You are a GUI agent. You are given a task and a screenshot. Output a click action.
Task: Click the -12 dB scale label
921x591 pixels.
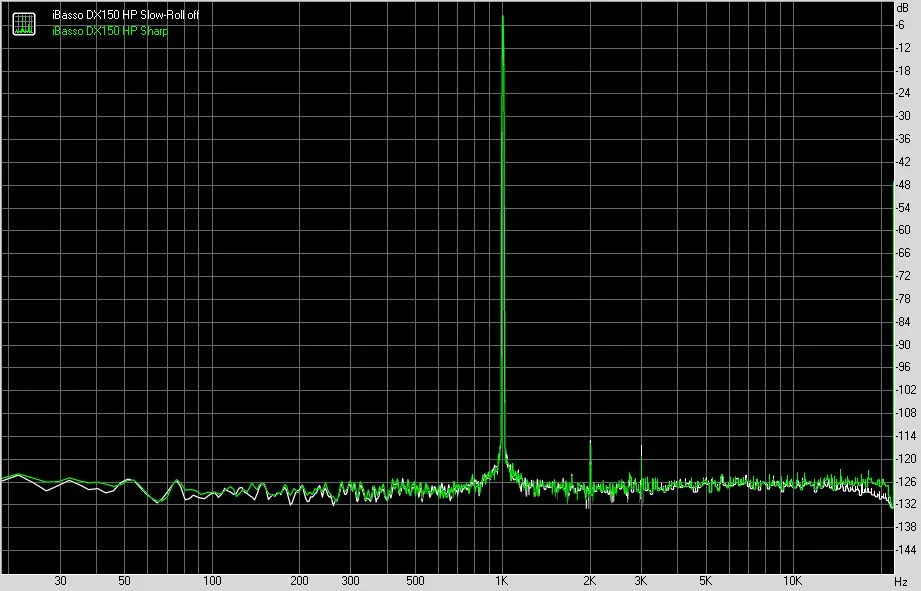903,48
